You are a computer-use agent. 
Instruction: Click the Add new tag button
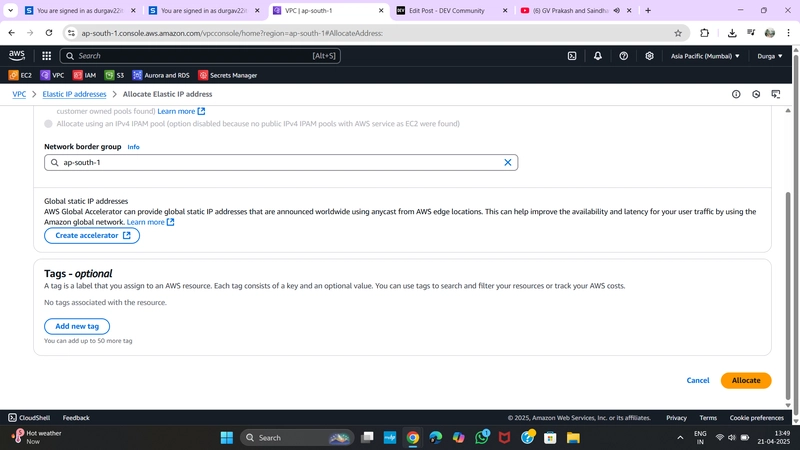click(x=77, y=326)
